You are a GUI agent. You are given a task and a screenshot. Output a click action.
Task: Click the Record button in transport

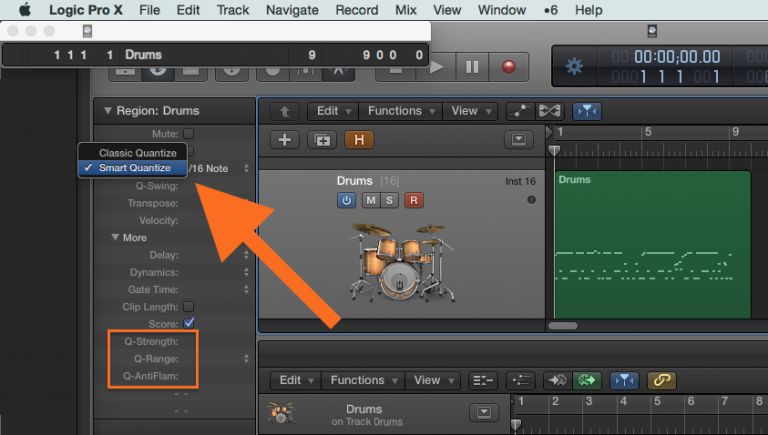[x=509, y=67]
